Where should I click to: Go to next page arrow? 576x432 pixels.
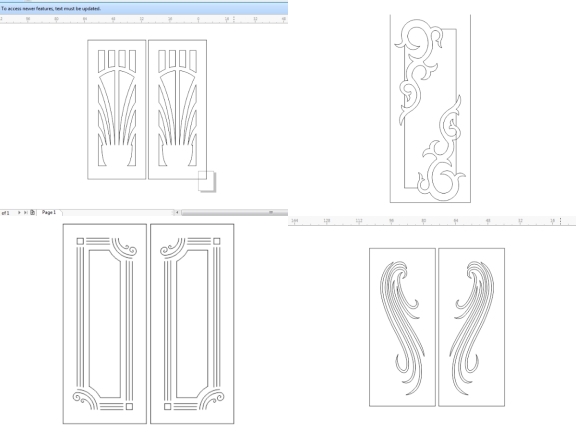click(19, 212)
